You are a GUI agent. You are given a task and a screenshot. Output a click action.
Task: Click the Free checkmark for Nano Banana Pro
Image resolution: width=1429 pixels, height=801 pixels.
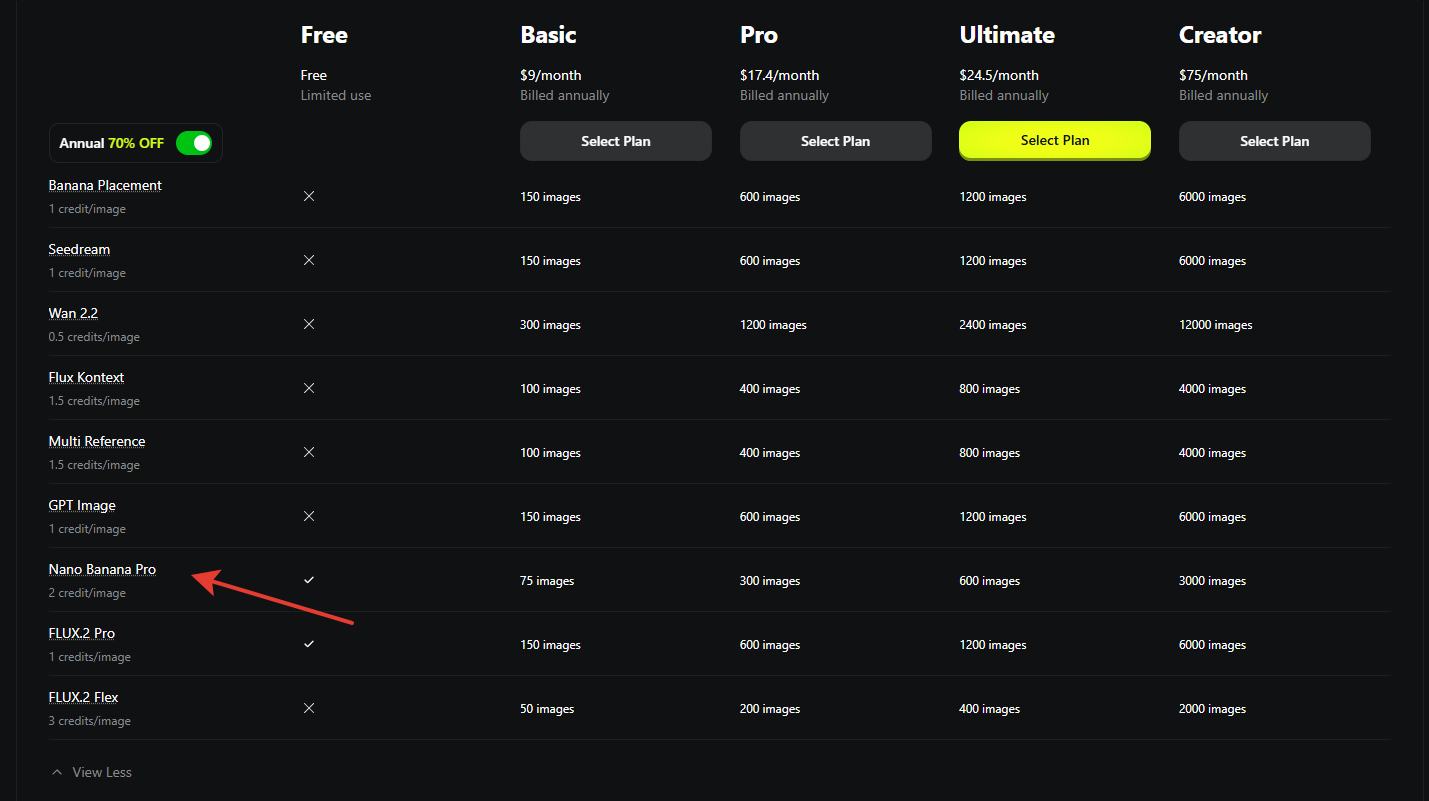pyautogui.click(x=309, y=580)
